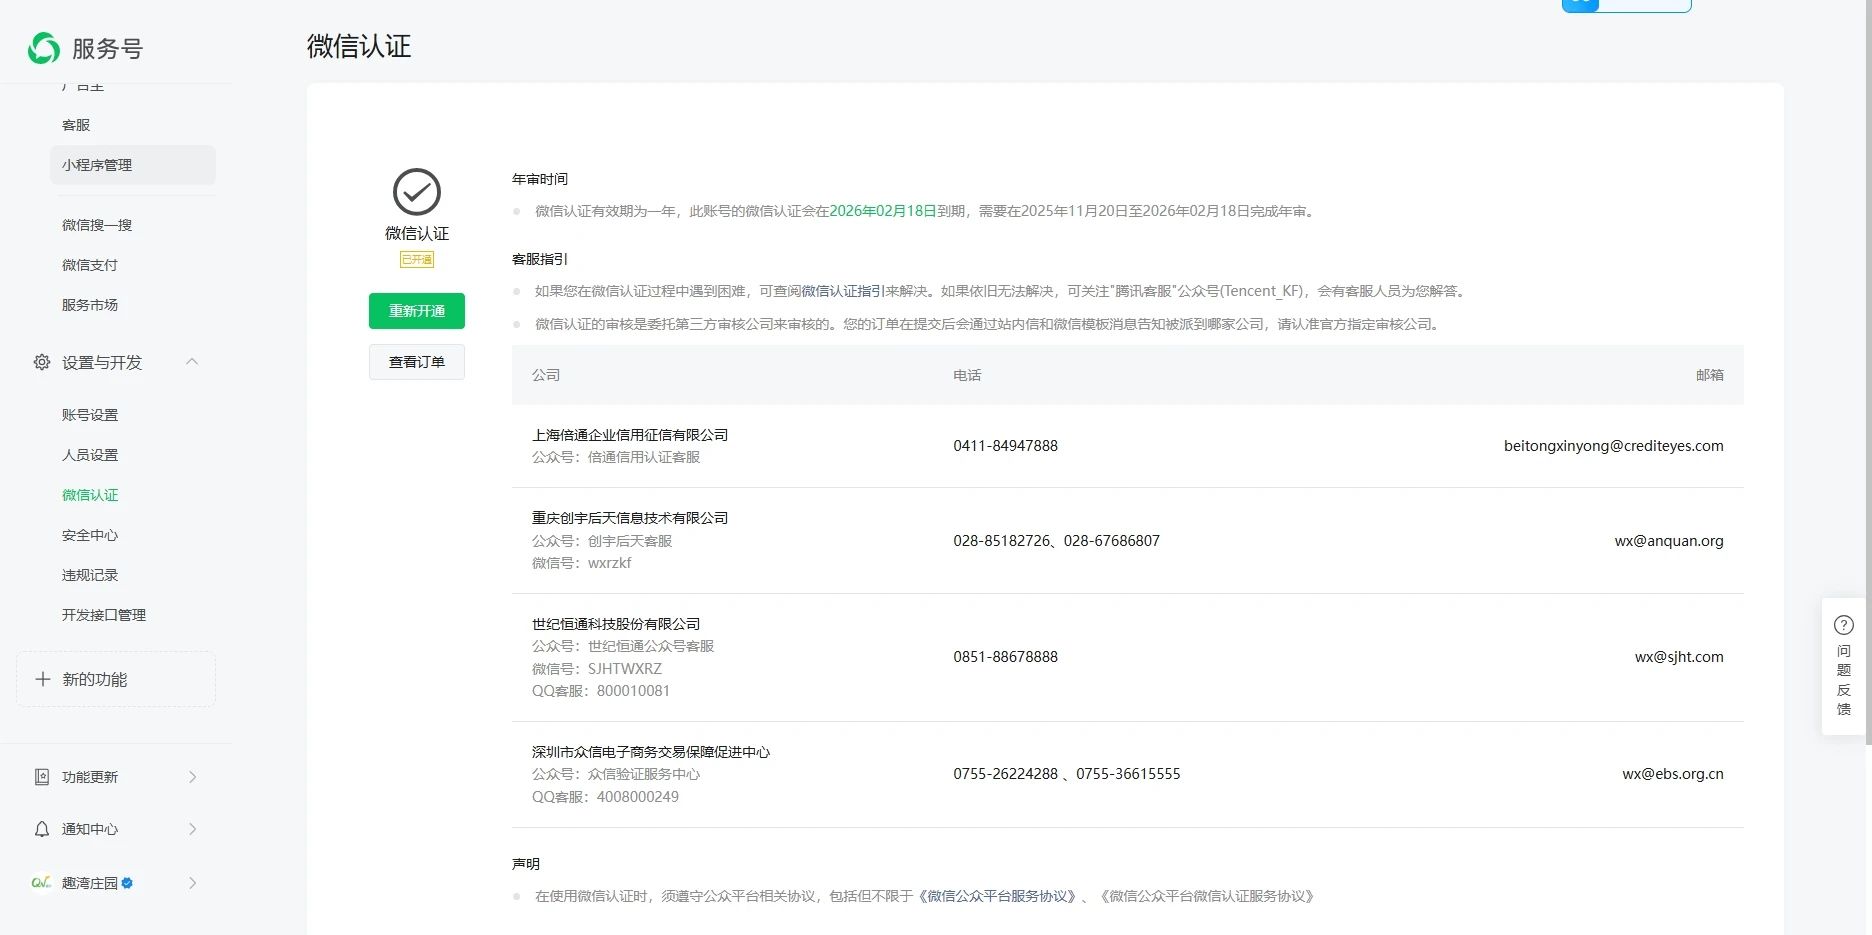The width and height of the screenshot is (1872, 935).
Task: Click the 深圳市众信电子商务交易保障促进中心 name
Action: (651, 752)
